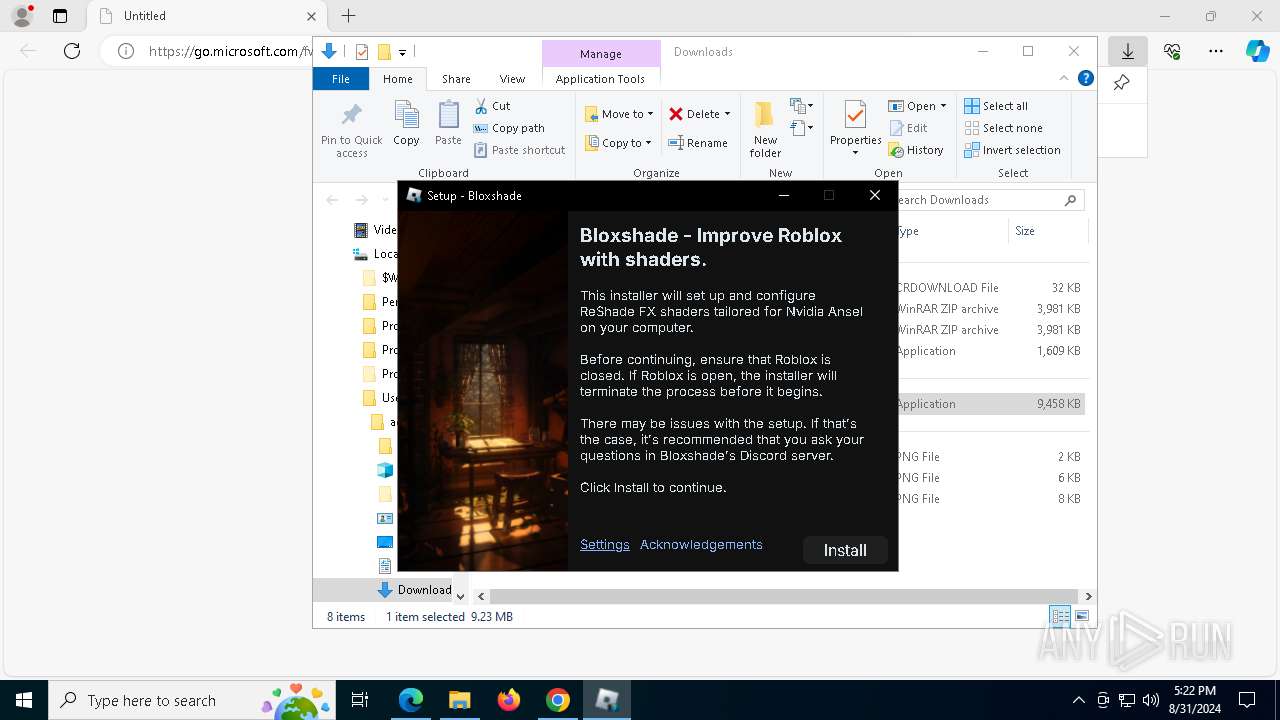Viewport: 1280px width, 720px height.
Task: Click the Edge refresh button
Action: coord(72,51)
